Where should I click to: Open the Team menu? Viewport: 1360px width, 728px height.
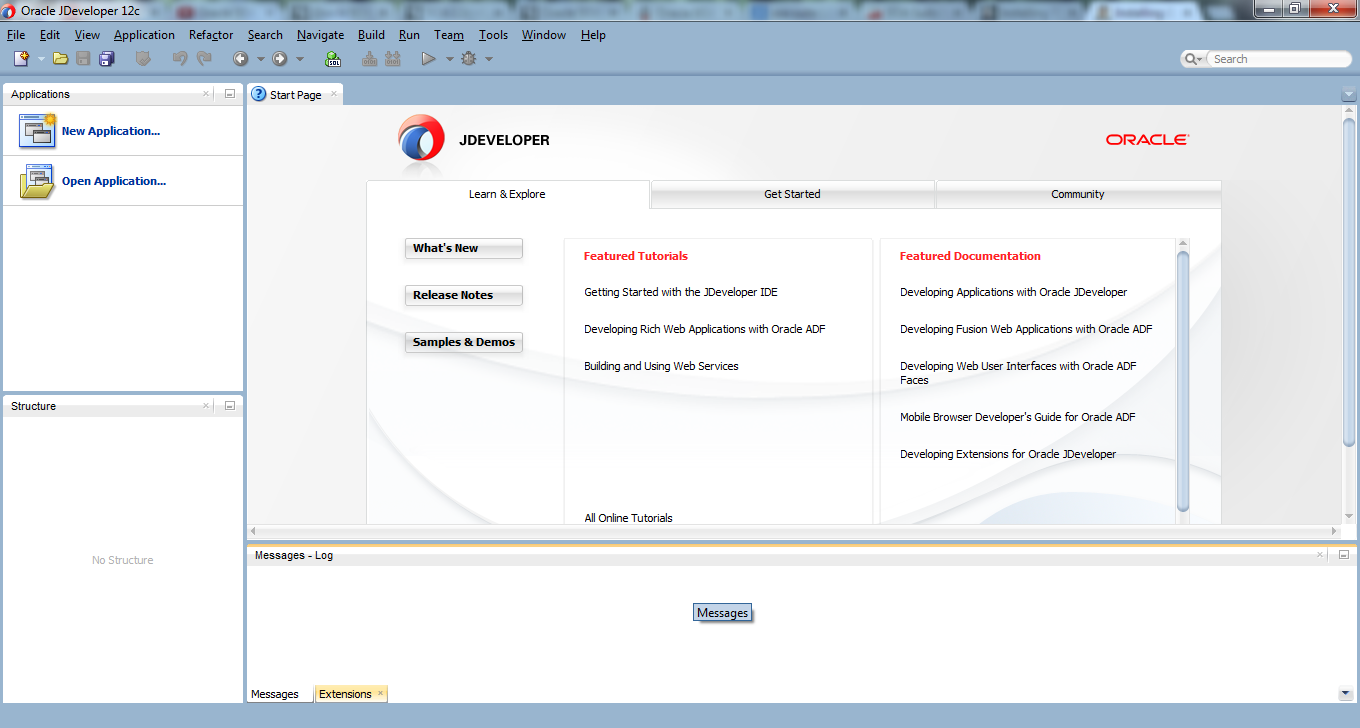pos(449,35)
